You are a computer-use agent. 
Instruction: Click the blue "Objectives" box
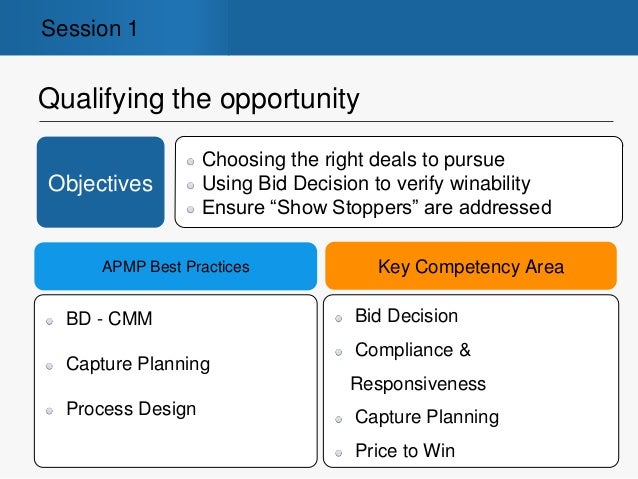101,184
